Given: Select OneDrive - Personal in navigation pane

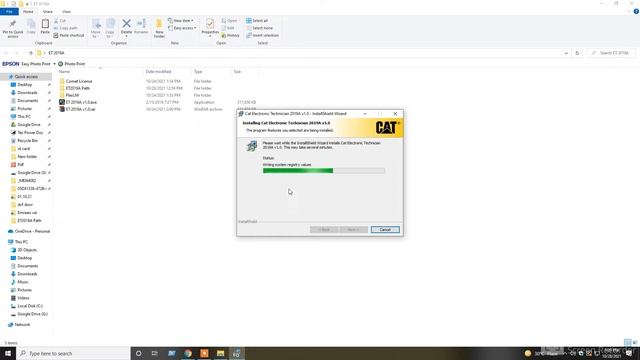Looking at the screenshot, I should click(32, 231).
